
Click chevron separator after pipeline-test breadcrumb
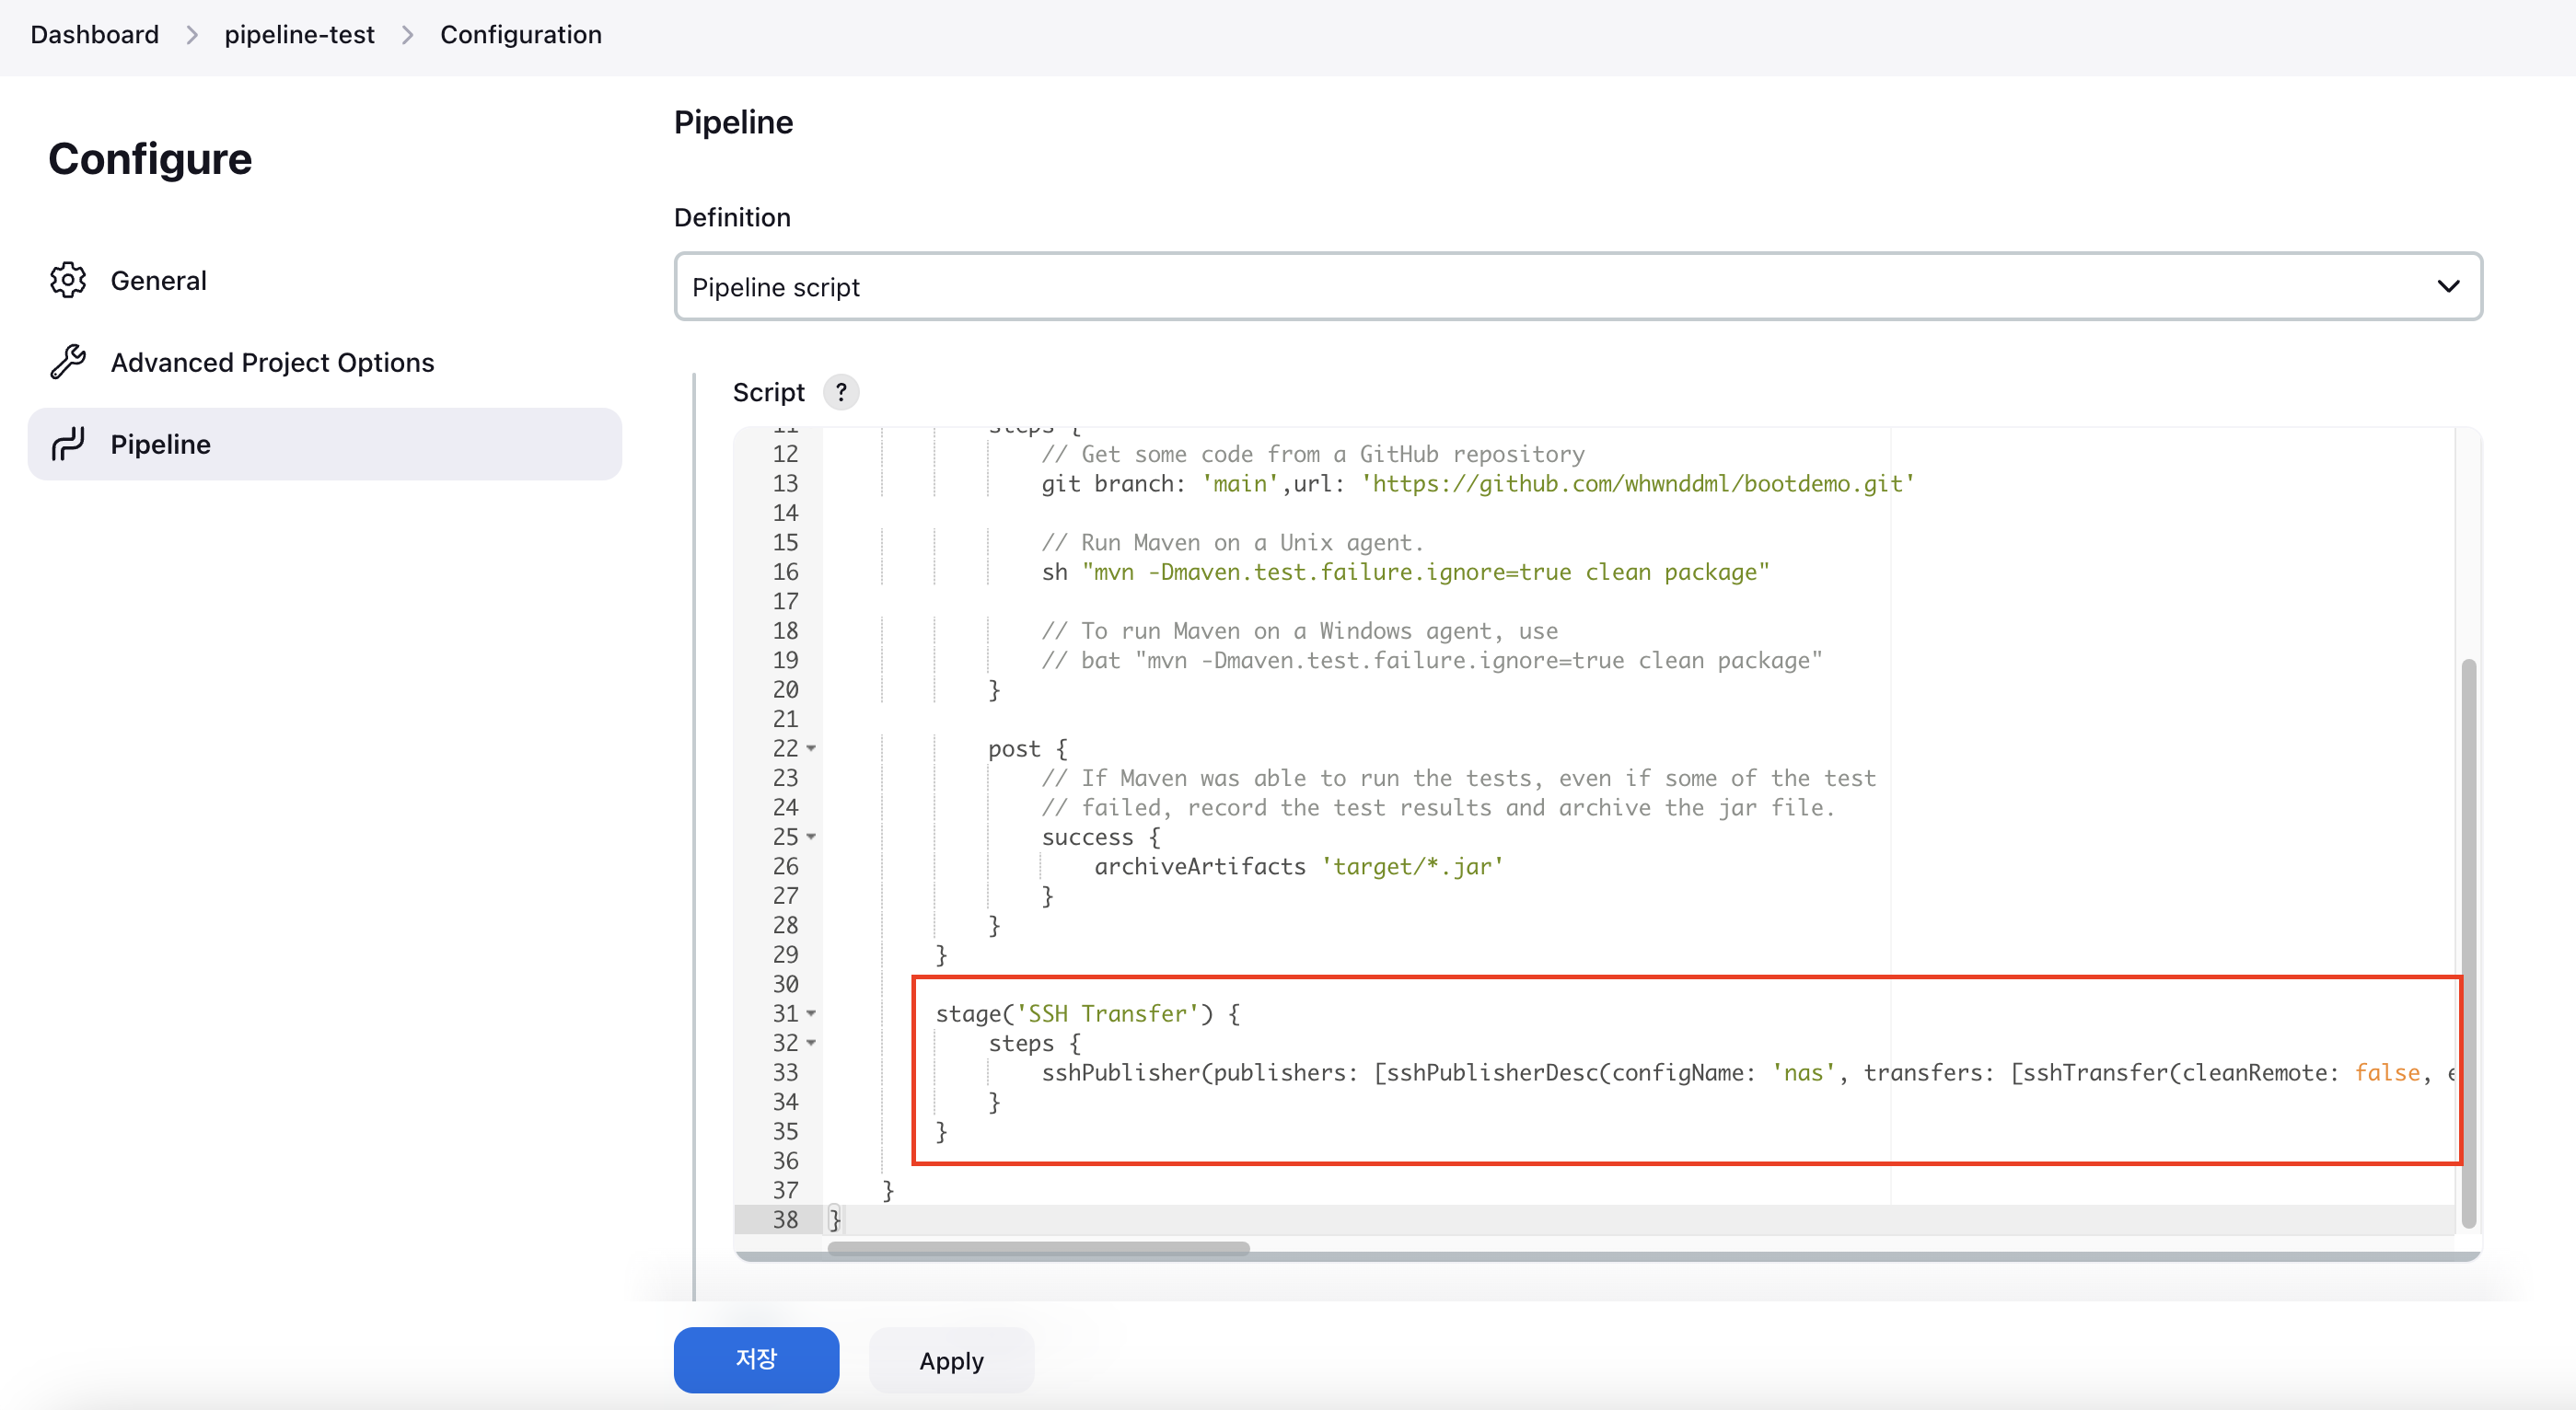click(407, 35)
